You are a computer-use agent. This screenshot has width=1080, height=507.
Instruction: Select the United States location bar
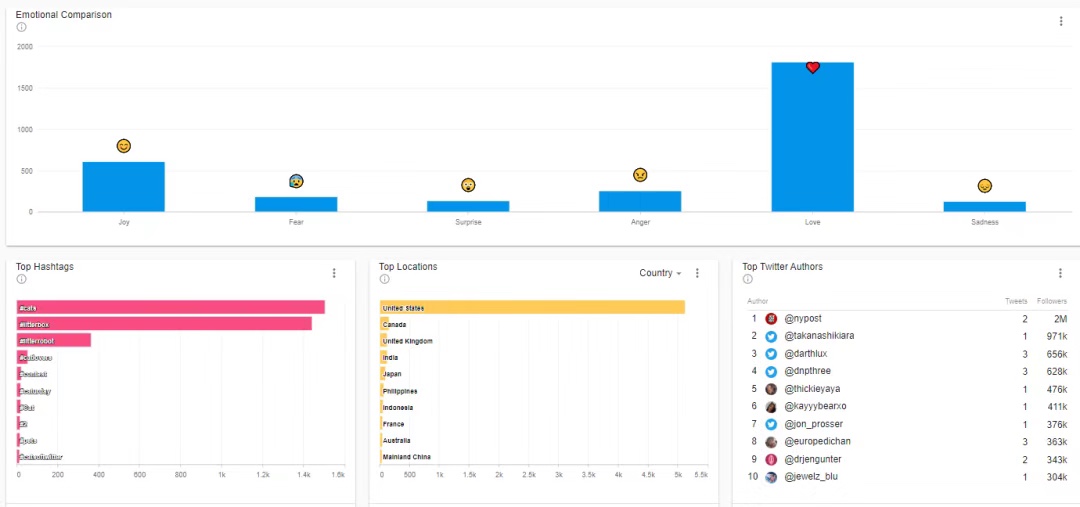(x=532, y=308)
